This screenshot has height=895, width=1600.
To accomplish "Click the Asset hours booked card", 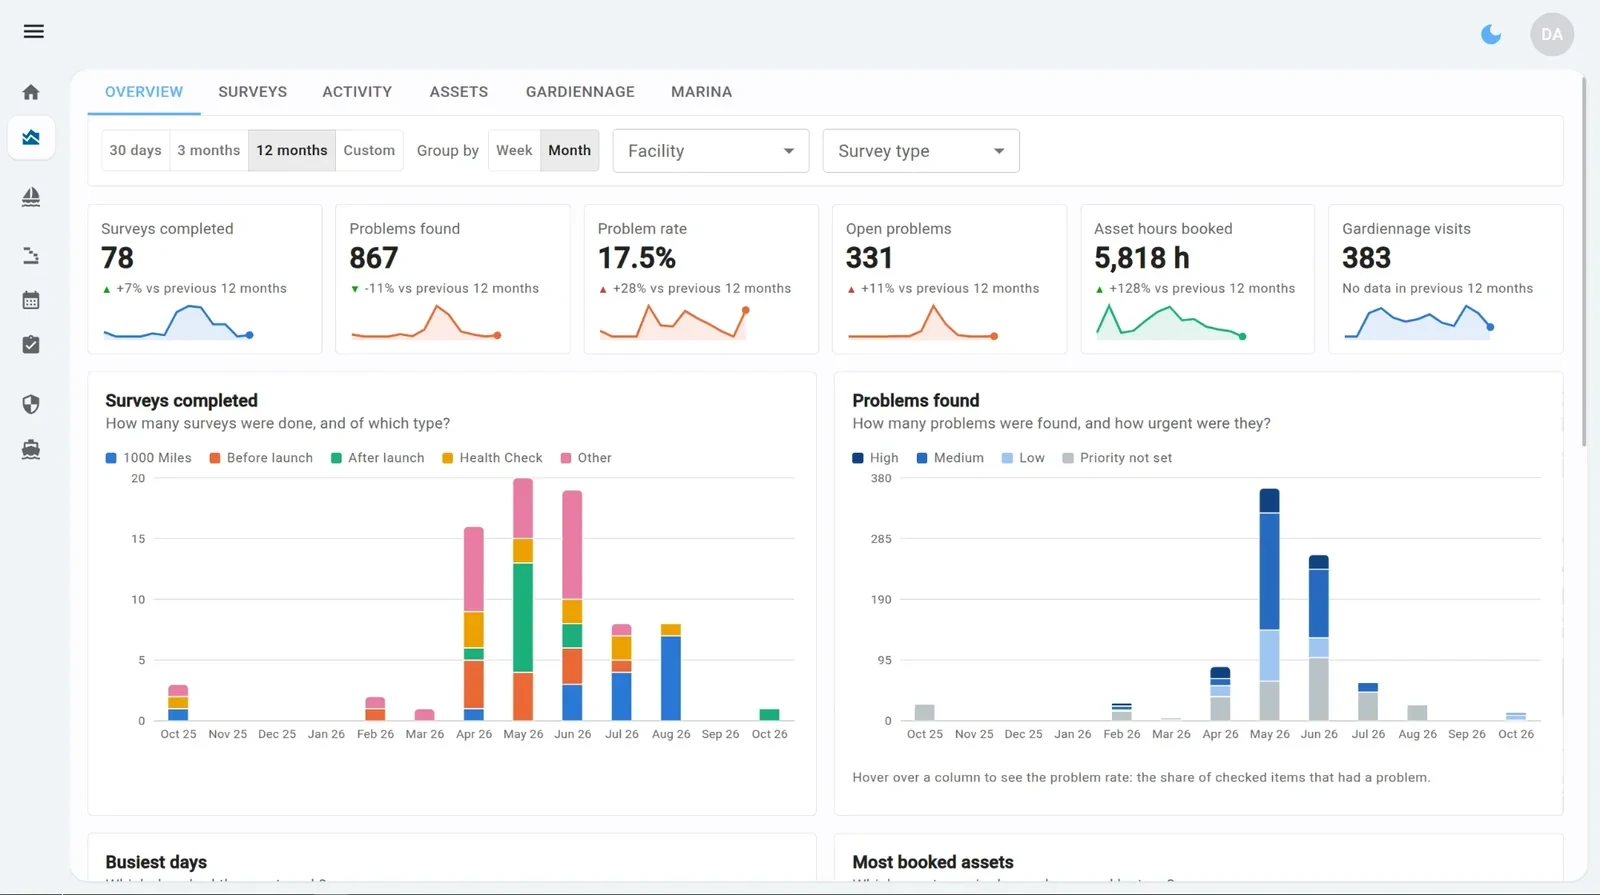I will (x=1197, y=279).
